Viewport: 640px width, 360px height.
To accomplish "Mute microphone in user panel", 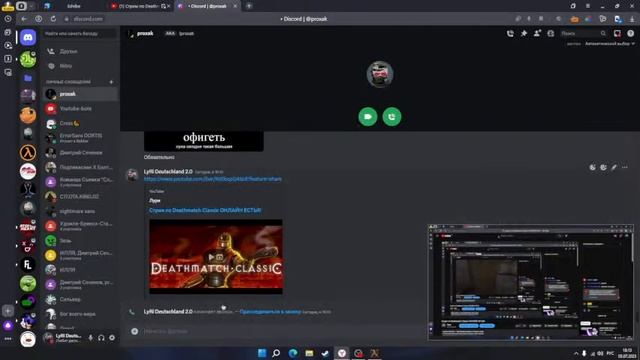I will click(x=91, y=338).
